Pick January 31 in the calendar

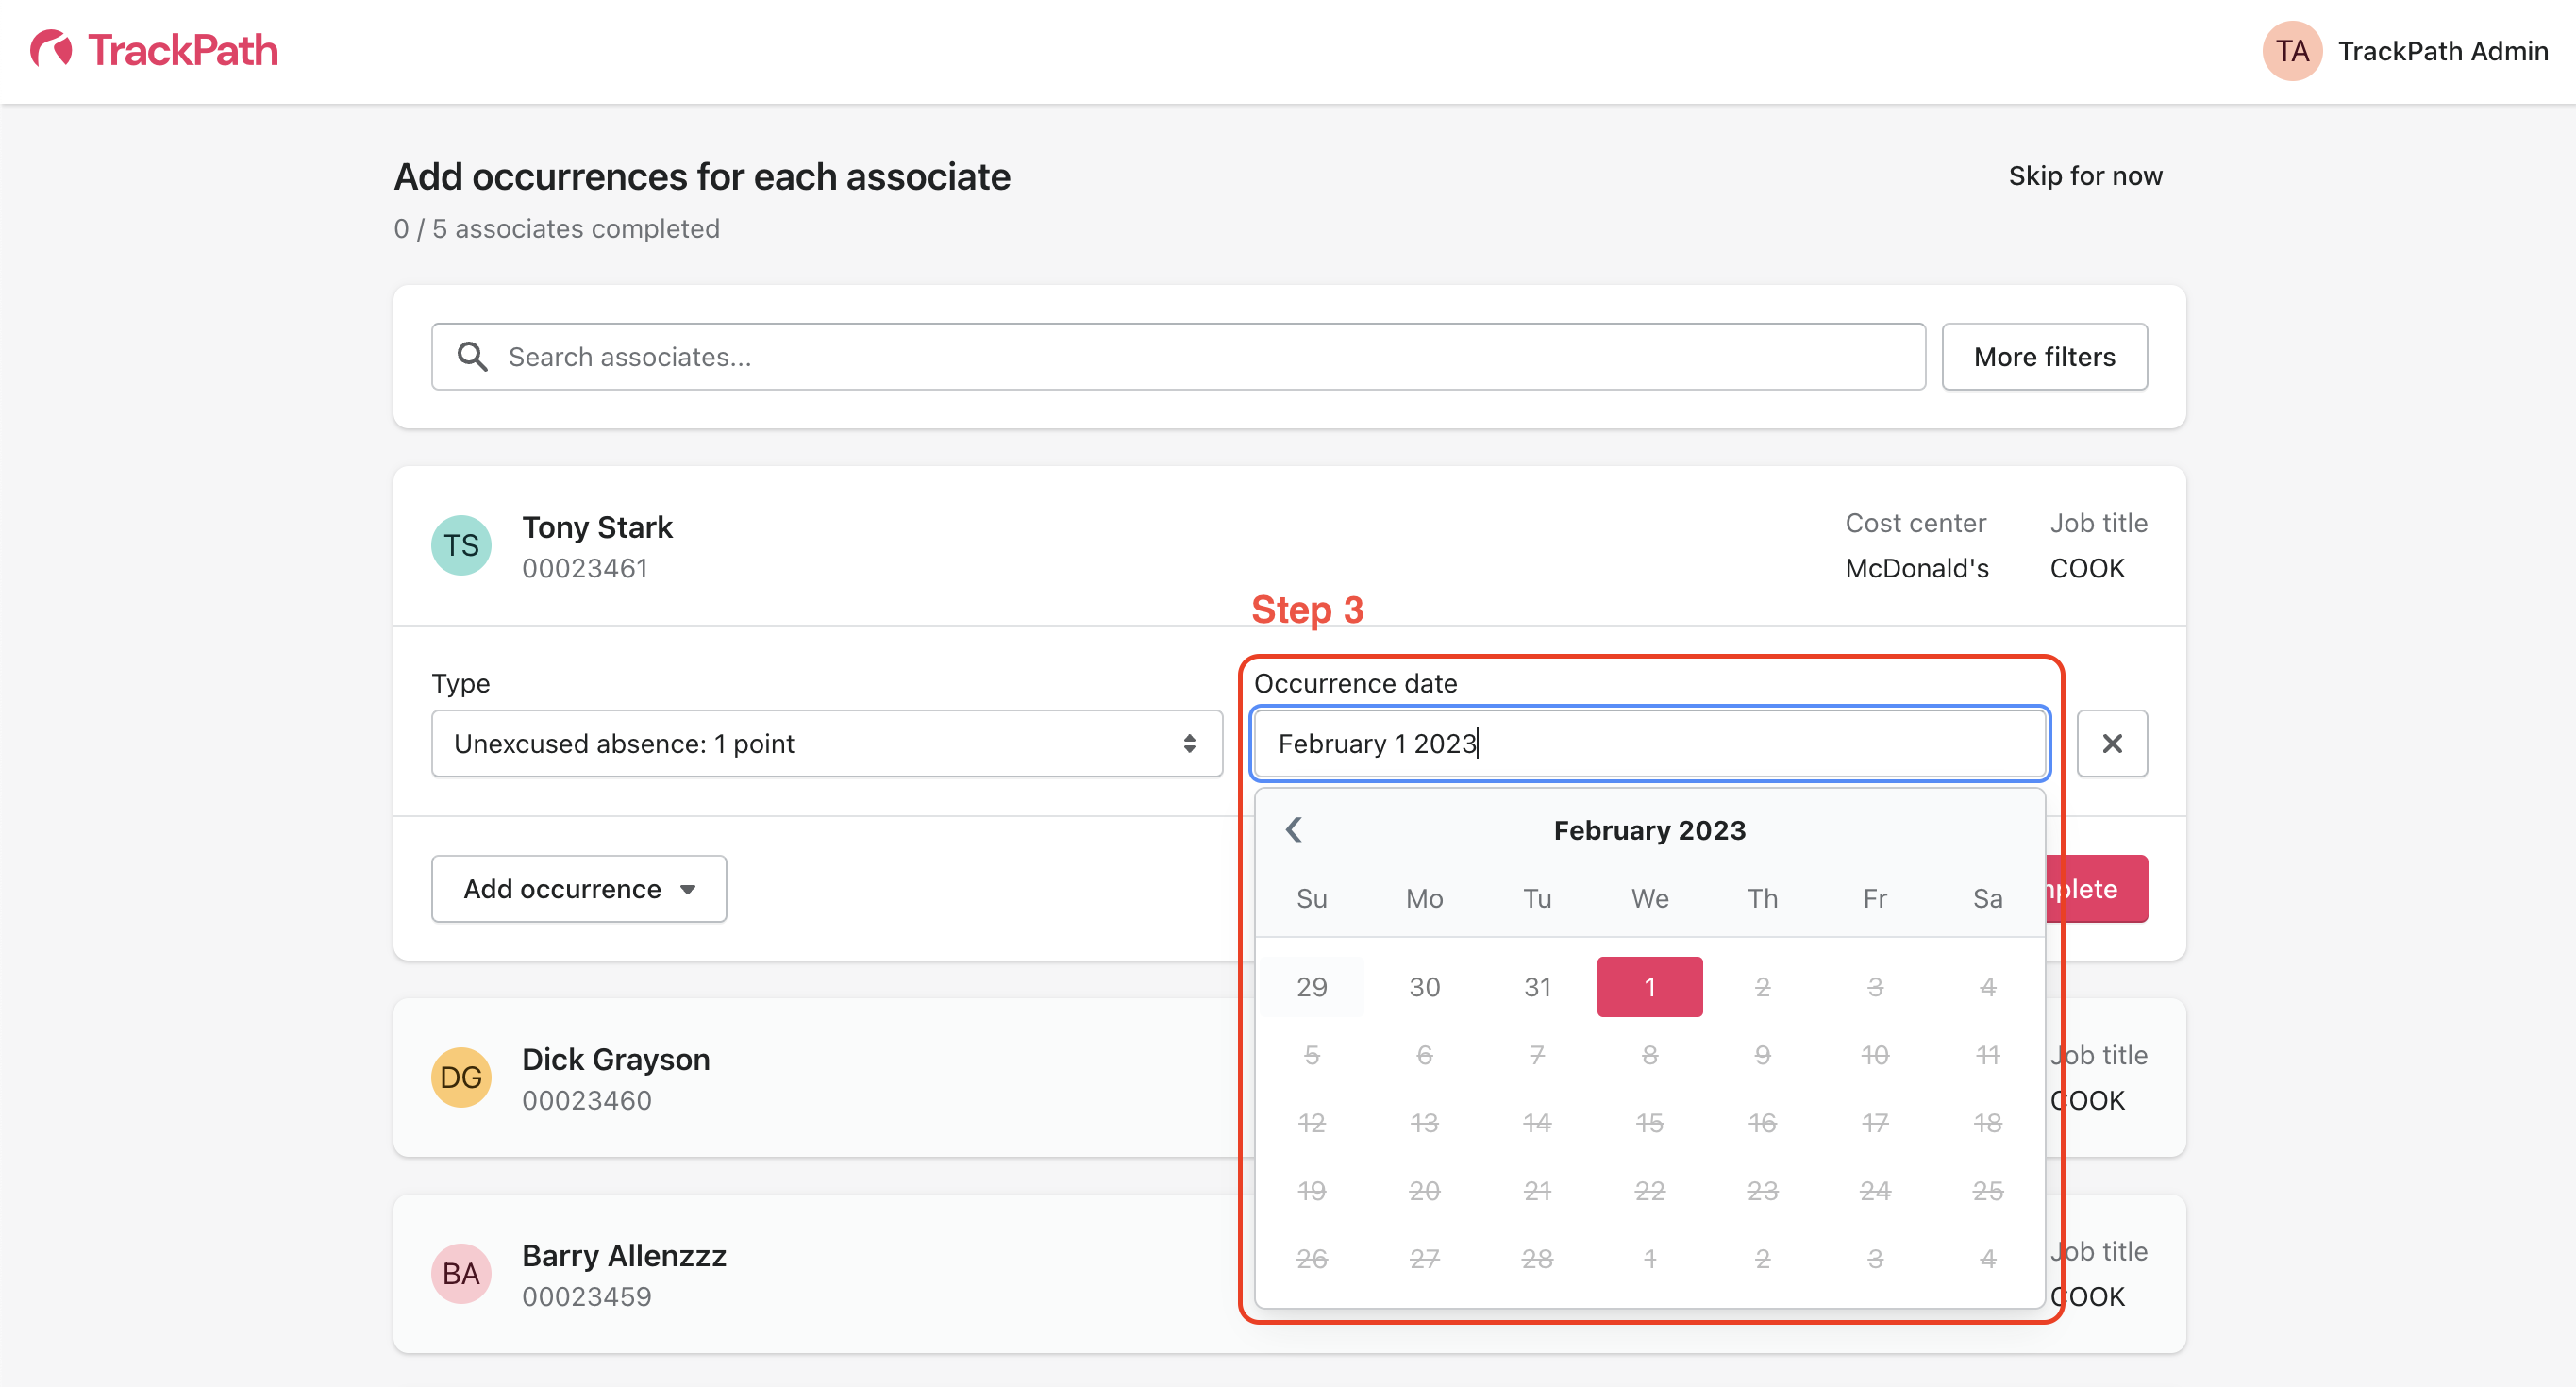(1537, 988)
